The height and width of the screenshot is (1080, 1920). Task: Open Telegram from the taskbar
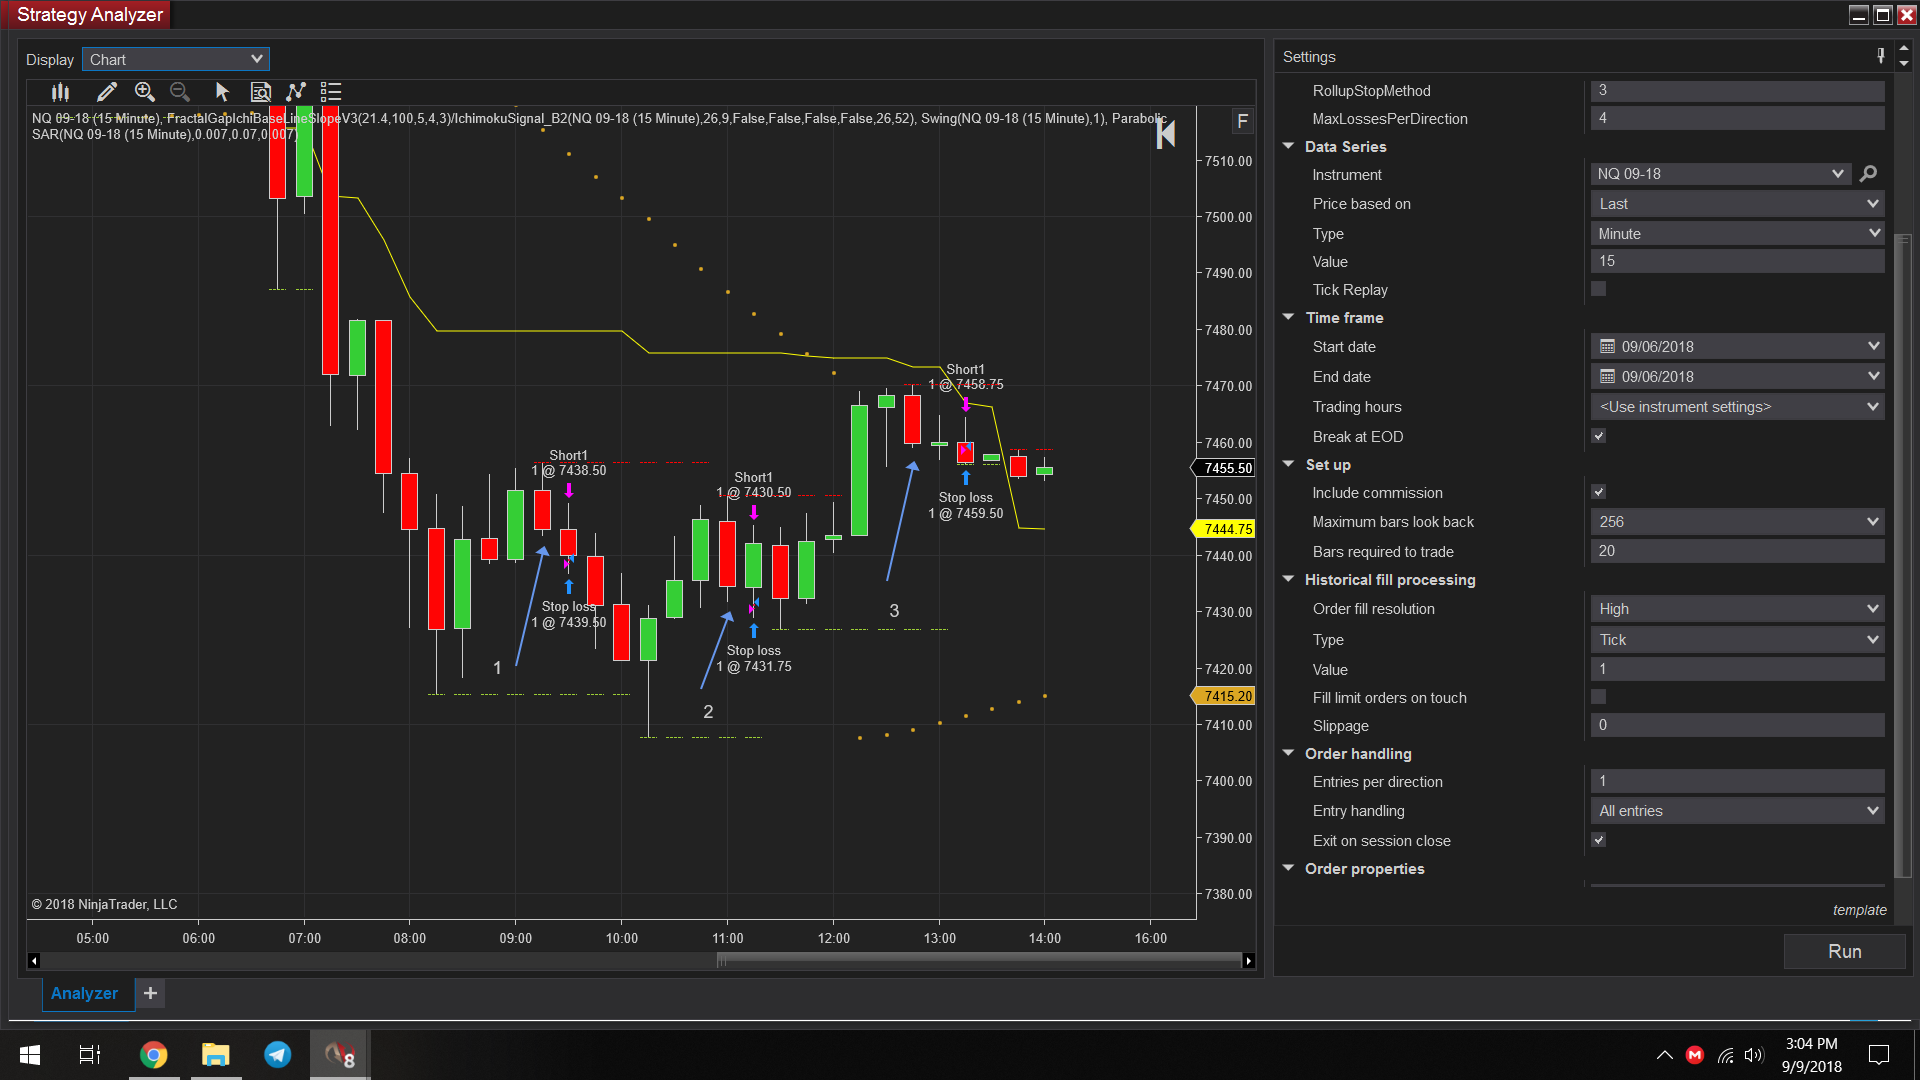pyautogui.click(x=277, y=1055)
